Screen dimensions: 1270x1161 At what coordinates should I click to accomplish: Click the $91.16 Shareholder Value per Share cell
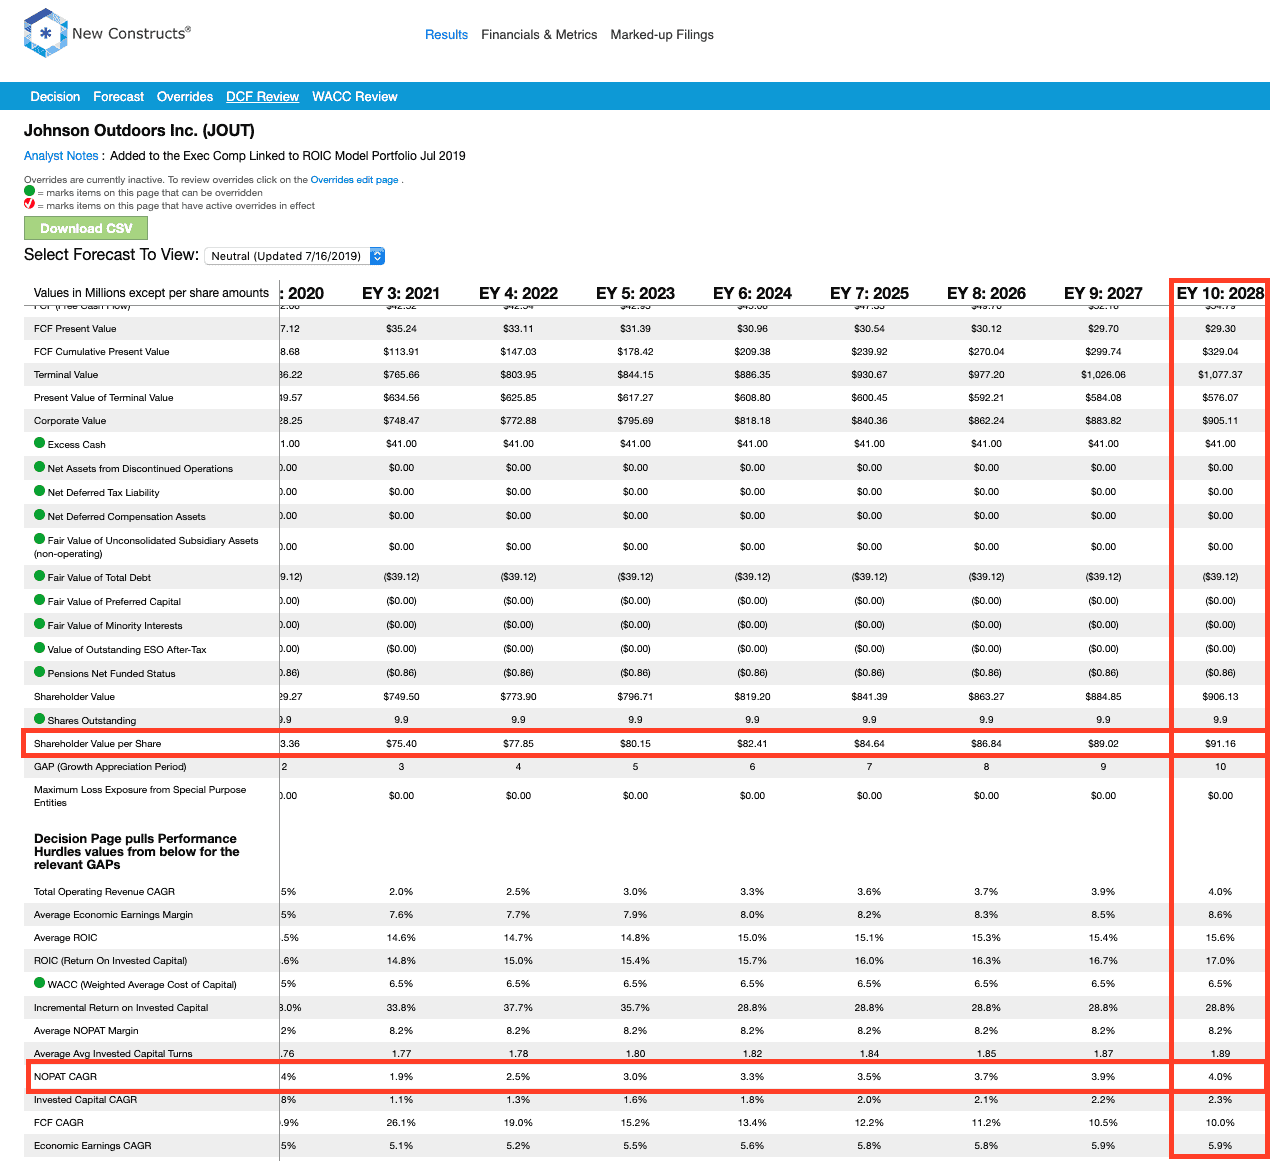click(1220, 744)
